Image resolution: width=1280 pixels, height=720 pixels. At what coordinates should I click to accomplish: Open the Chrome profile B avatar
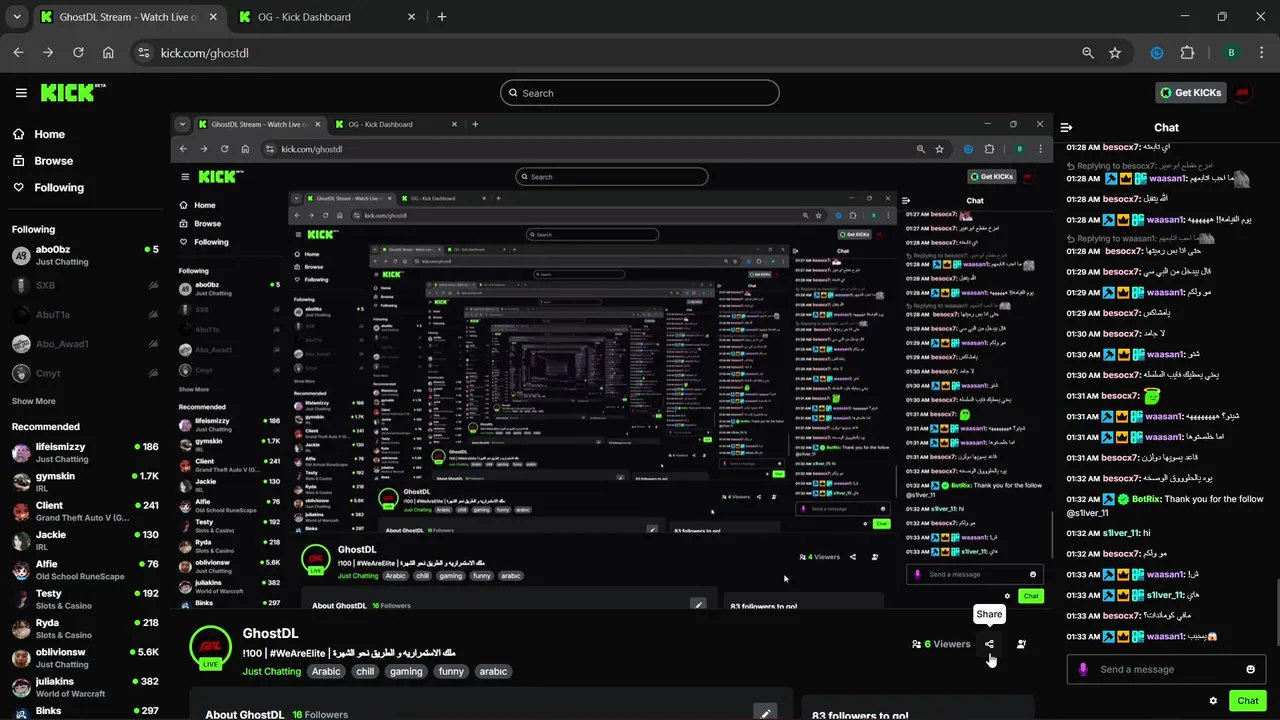(1231, 53)
